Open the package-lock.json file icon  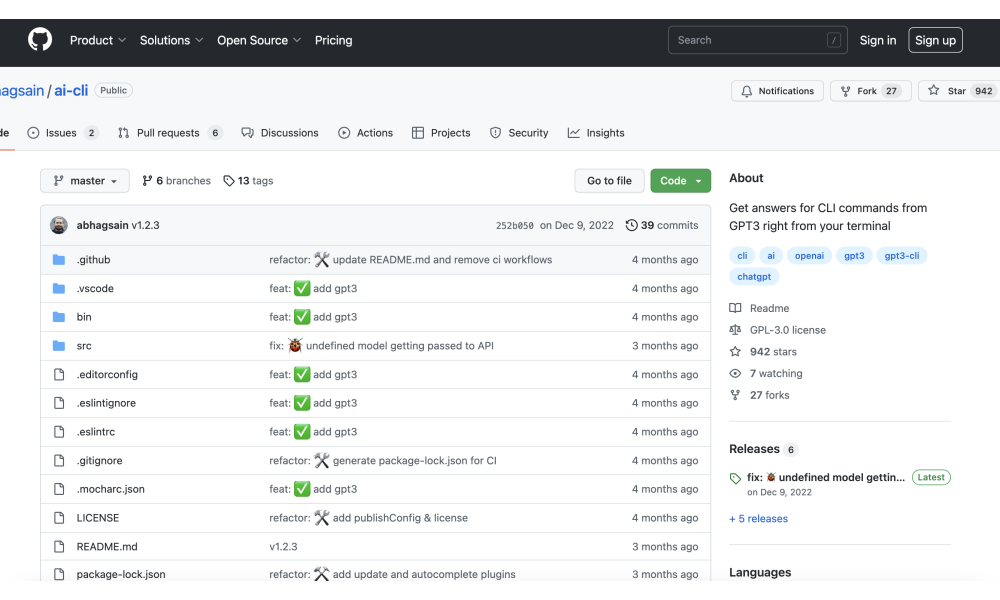[x=59, y=574]
